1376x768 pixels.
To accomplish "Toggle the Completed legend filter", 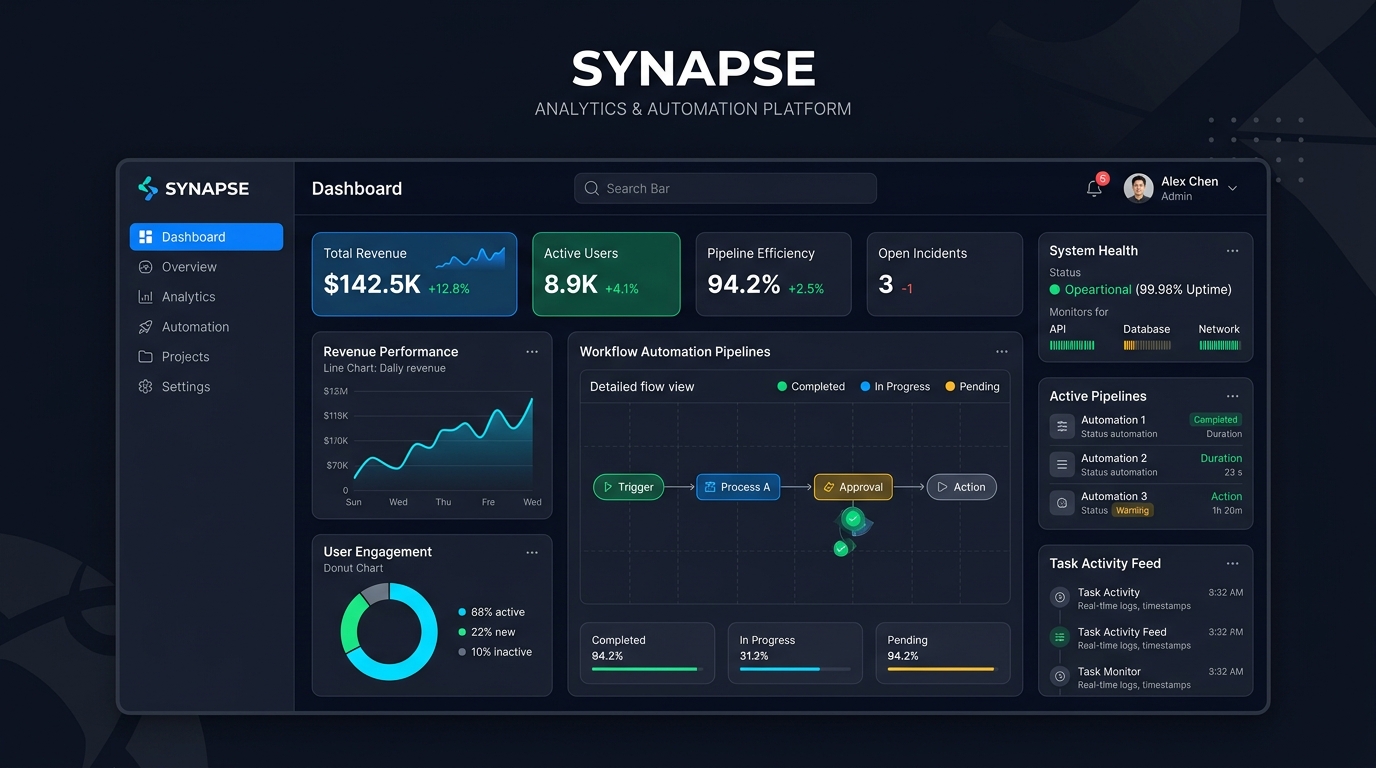I will tap(811, 387).
